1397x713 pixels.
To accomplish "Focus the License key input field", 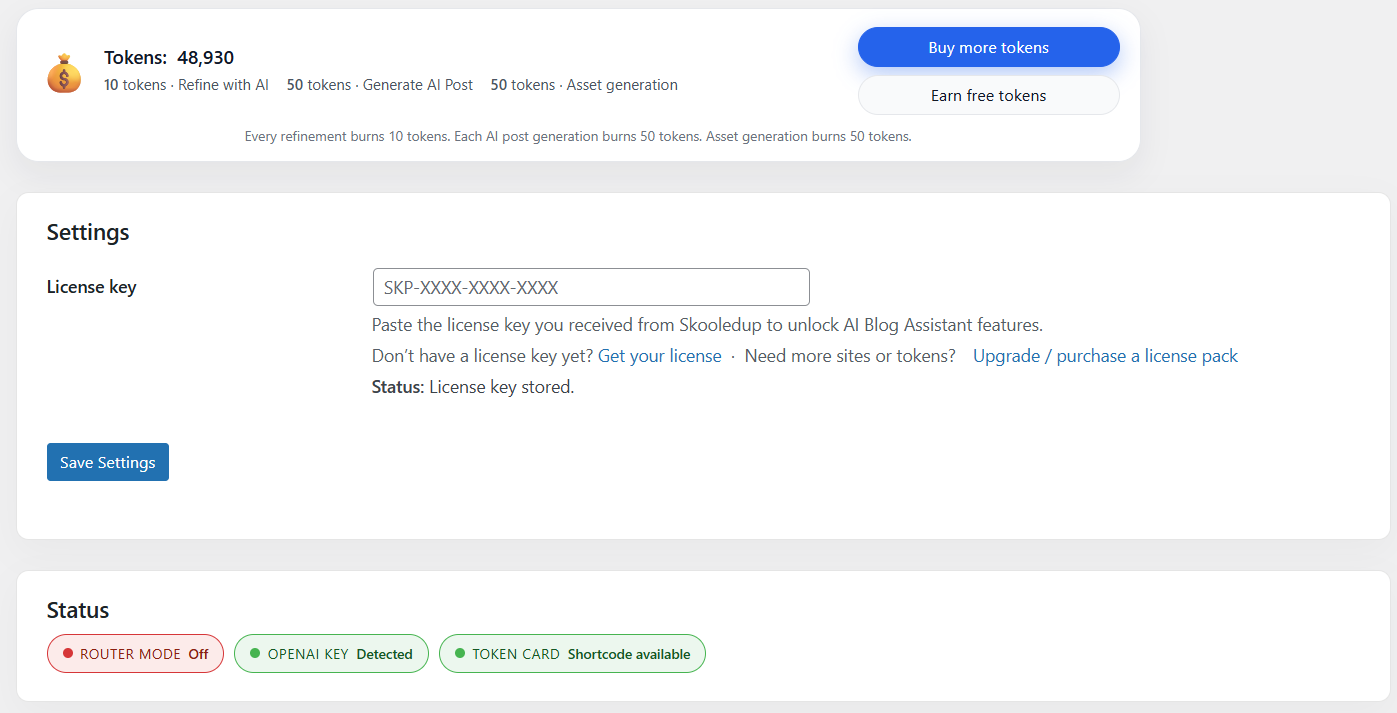I will (590, 287).
